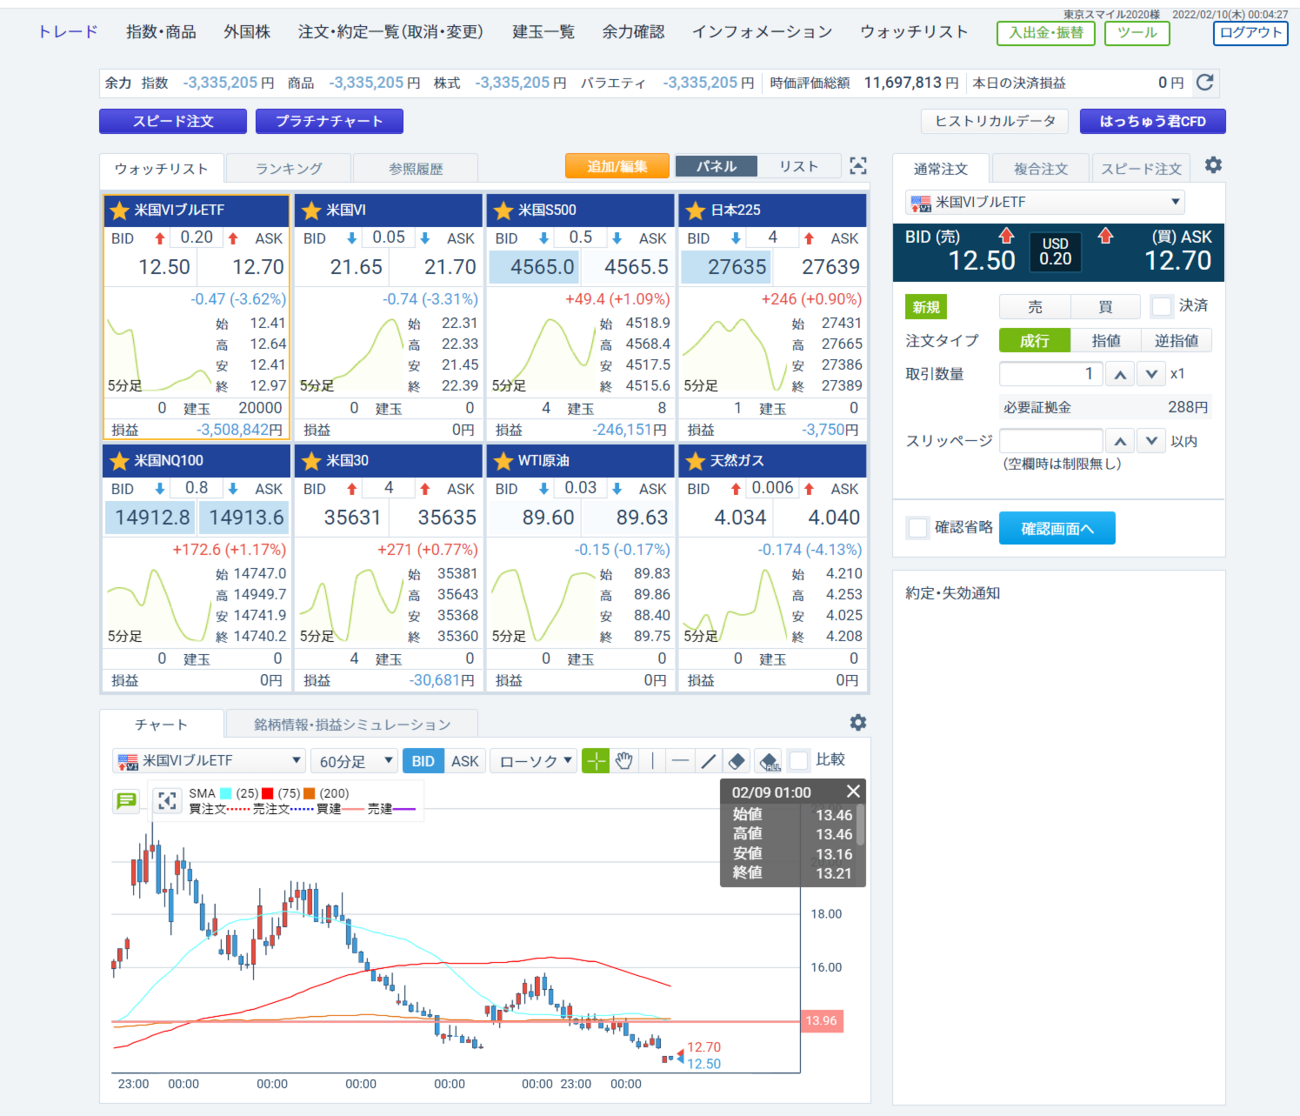Click the 確認画面へ button

(x=1057, y=528)
